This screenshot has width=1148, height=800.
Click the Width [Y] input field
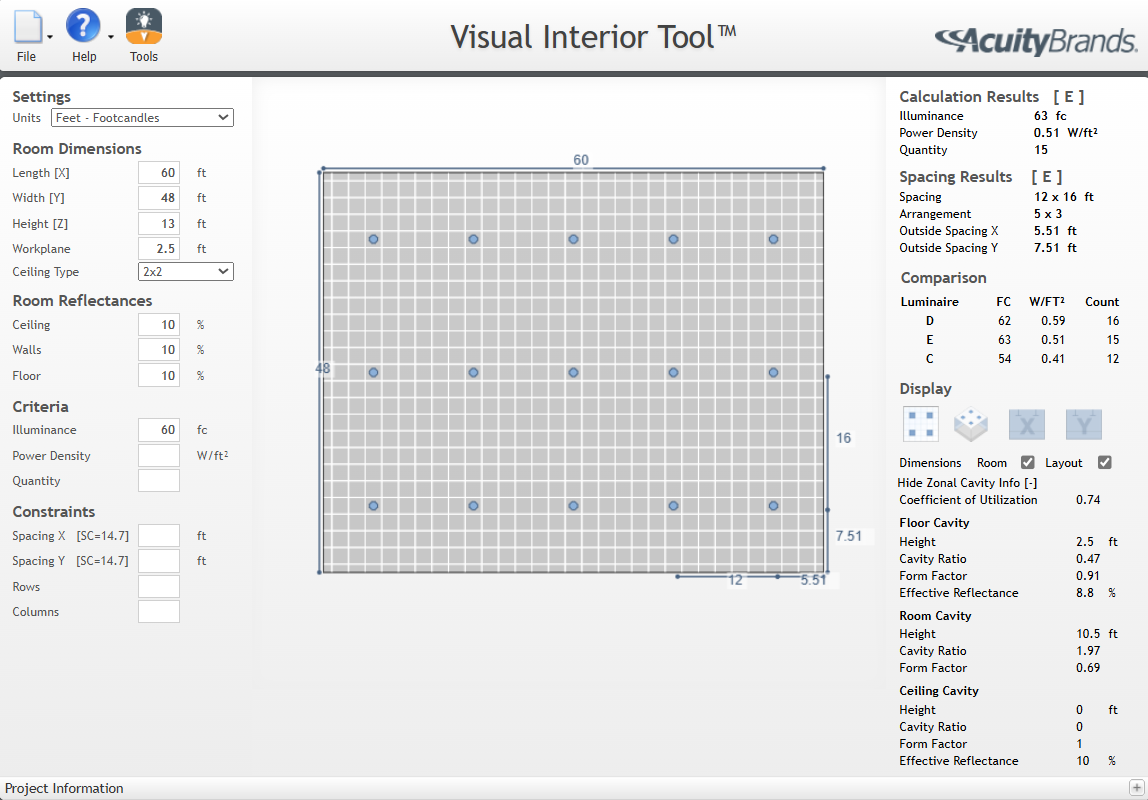click(x=159, y=198)
